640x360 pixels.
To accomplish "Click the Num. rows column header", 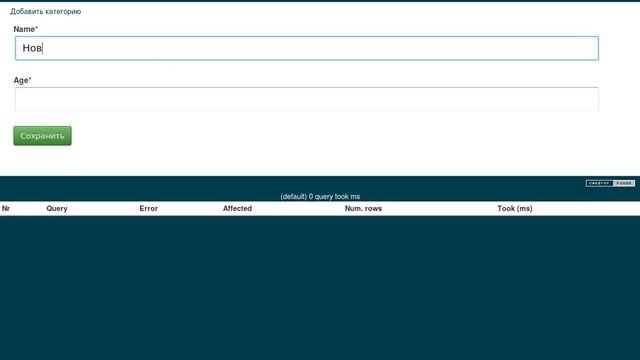I will click(363, 209).
